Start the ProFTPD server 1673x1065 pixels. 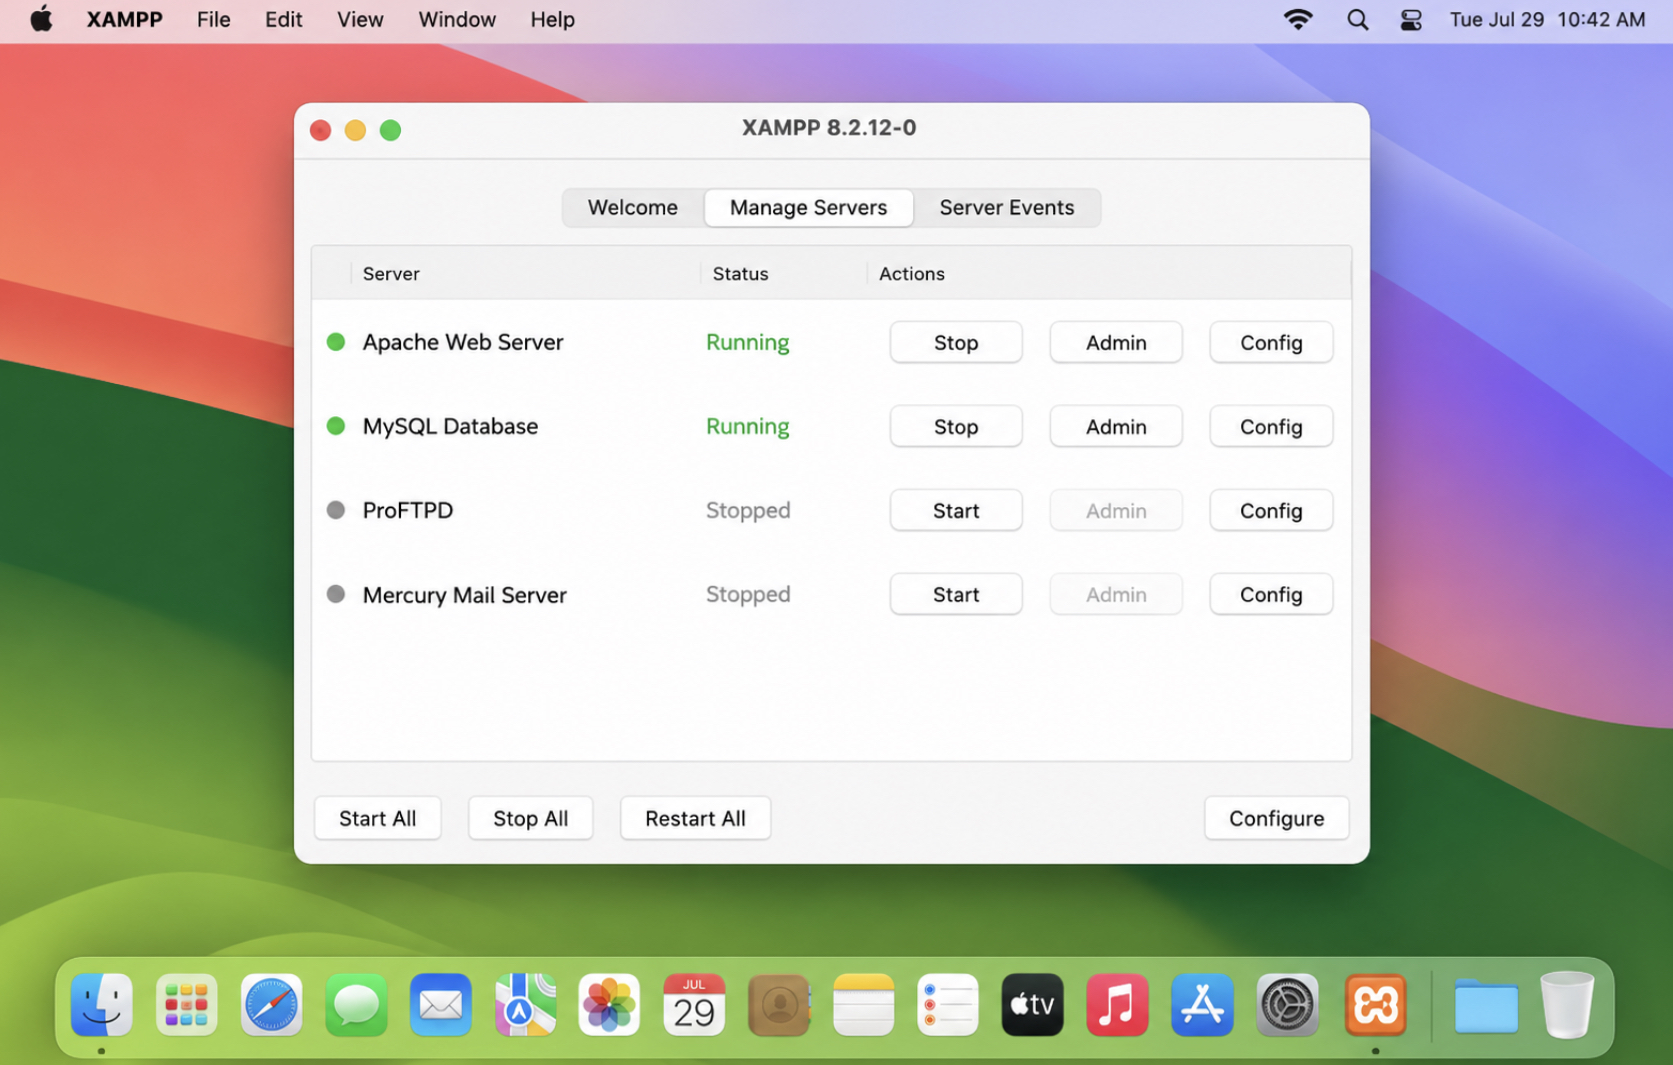click(x=956, y=510)
